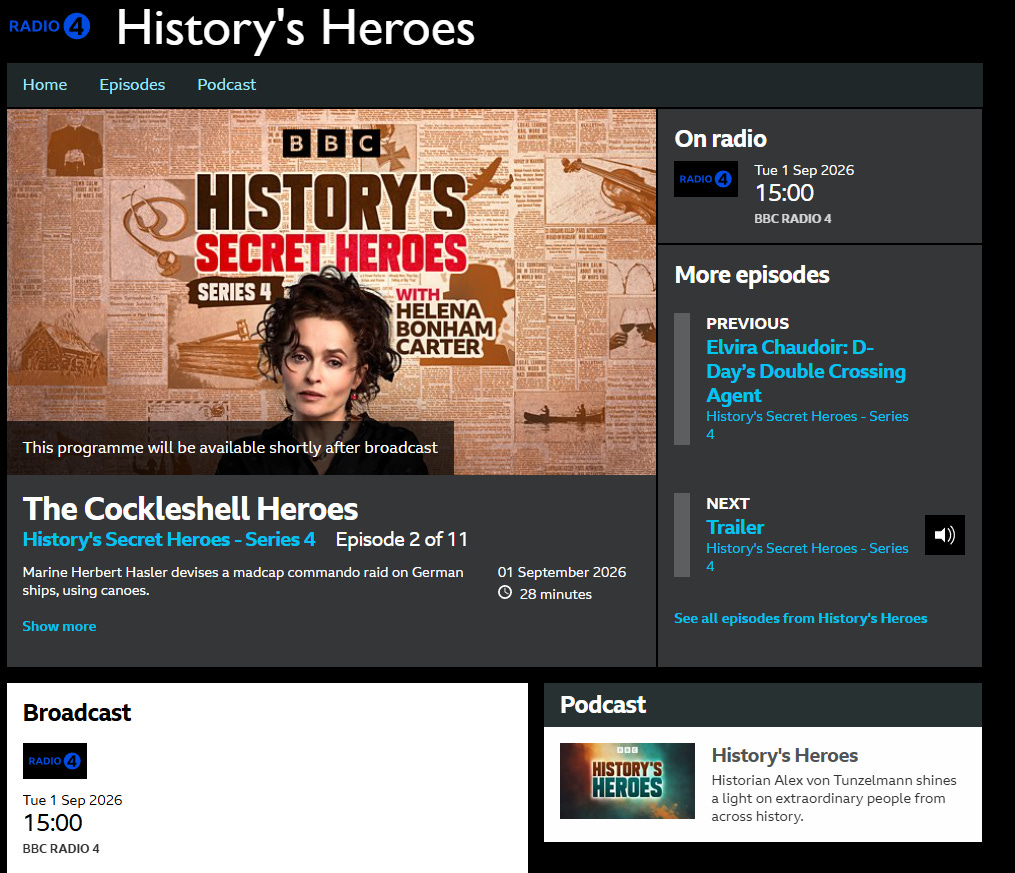
Task: Click the 'available shortly after broadcast' notice
Action: point(230,448)
